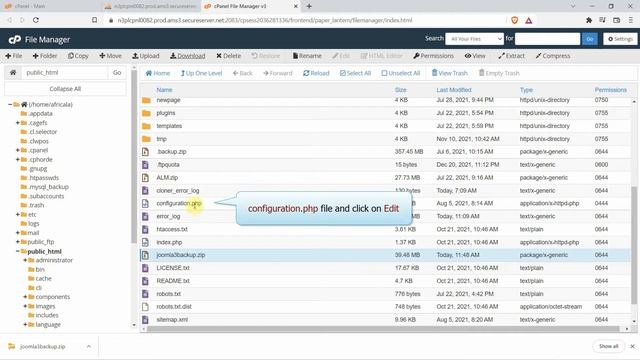This screenshot has height=360, width=640.
Task: Click Reload in the navigation bar
Action: point(316,73)
